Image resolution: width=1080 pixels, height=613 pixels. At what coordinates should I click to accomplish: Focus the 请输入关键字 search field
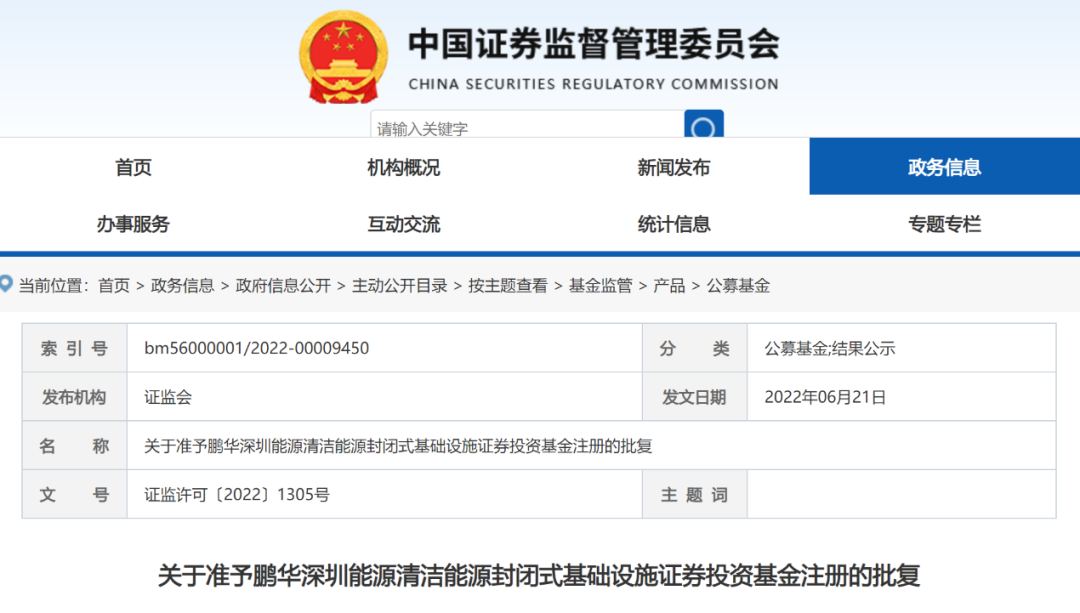(528, 125)
